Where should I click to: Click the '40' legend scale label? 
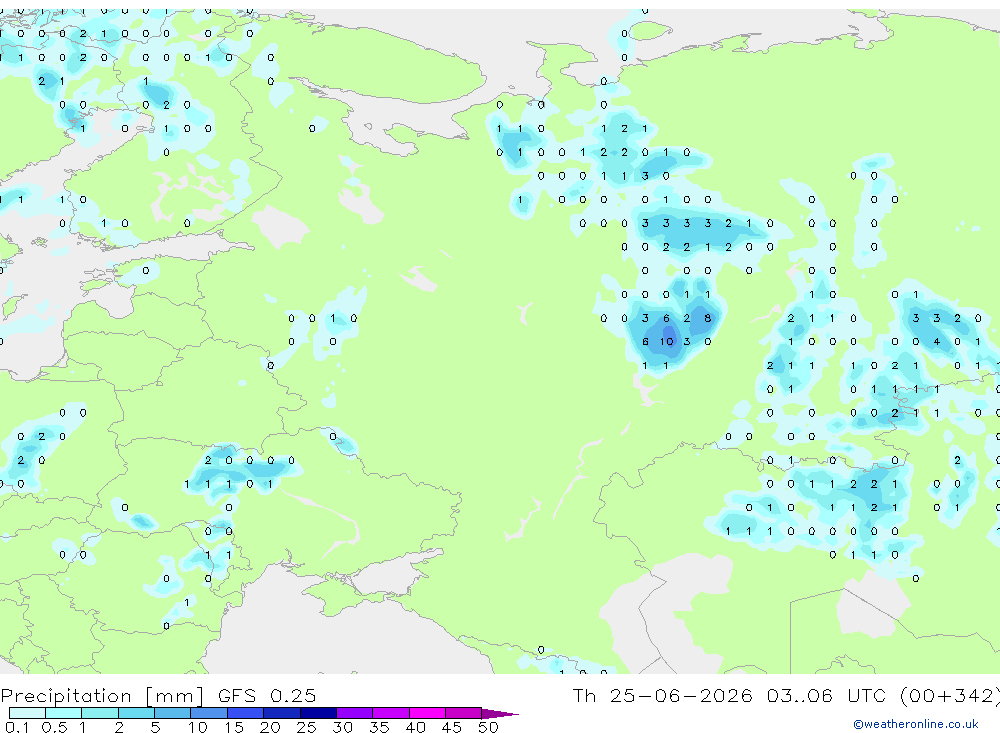click(x=416, y=727)
